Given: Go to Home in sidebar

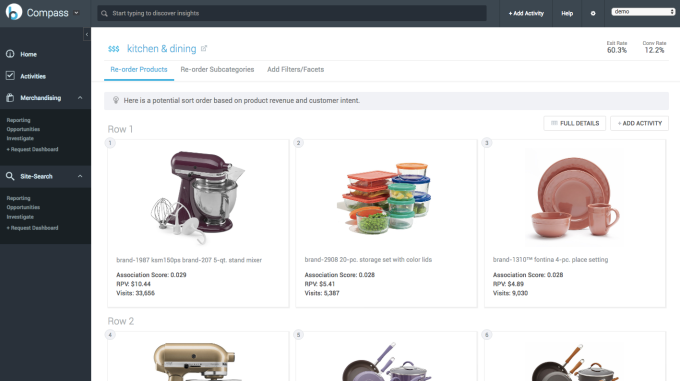Looking at the screenshot, I should (x=28, y=54).
